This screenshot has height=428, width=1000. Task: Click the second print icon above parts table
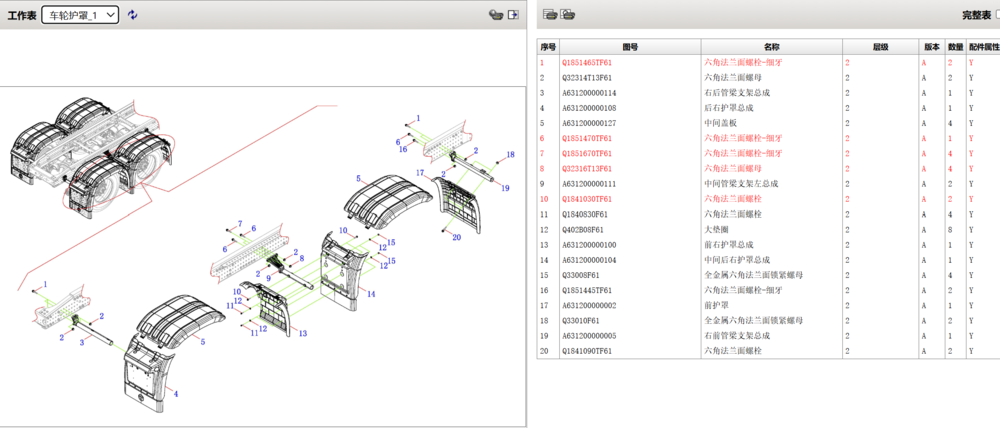click(568, 14)
